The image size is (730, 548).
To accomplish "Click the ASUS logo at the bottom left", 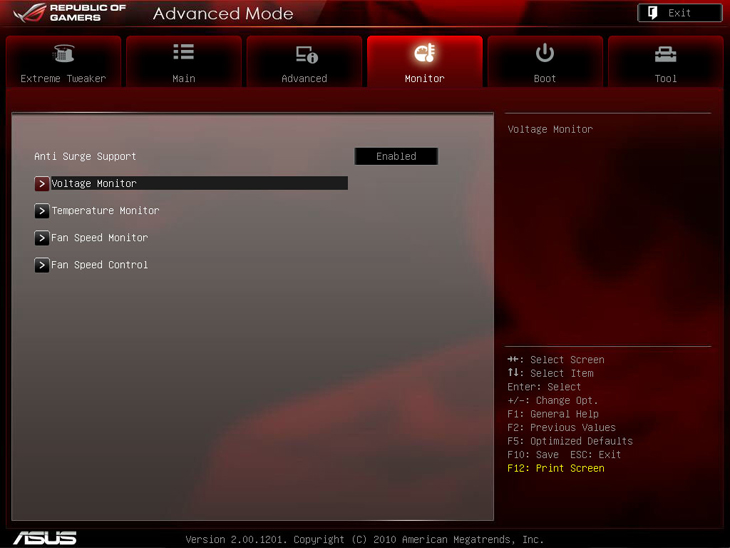I will 45,538.
